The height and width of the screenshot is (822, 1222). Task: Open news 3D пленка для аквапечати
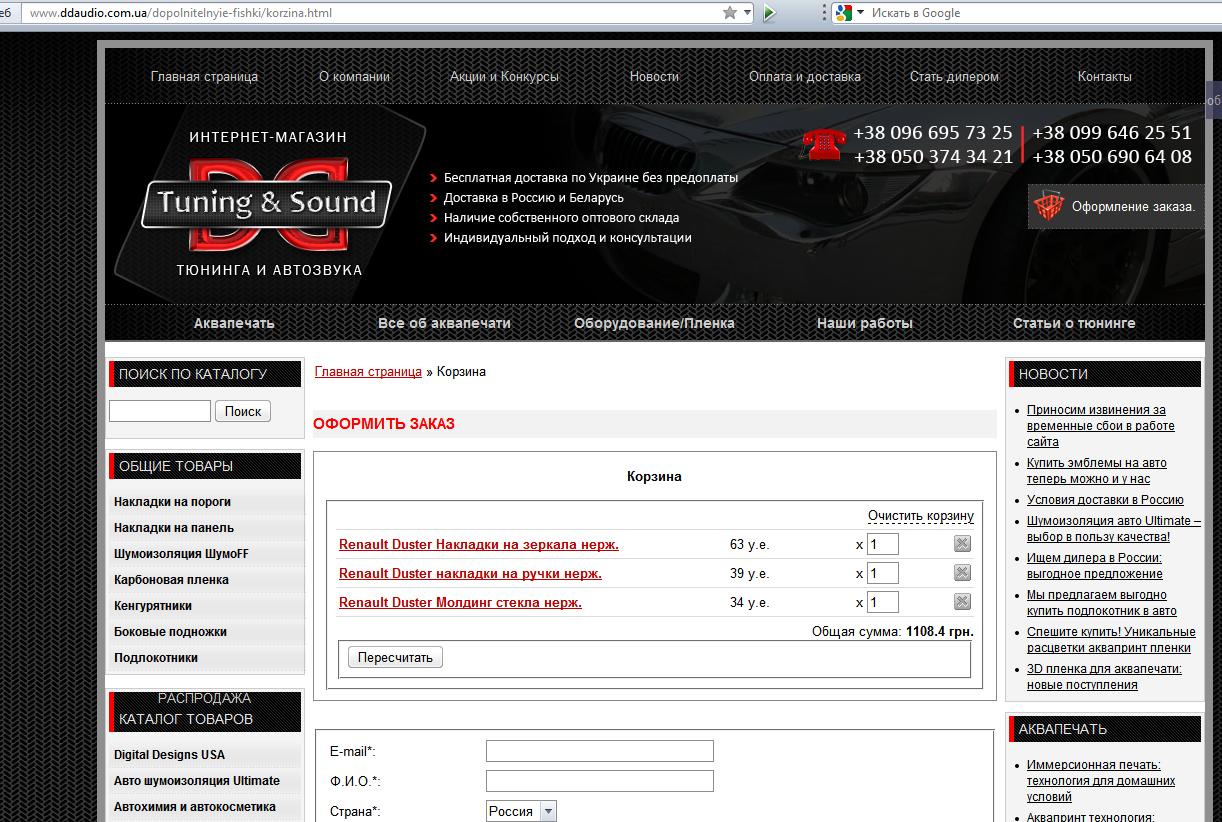[1104, 677]
